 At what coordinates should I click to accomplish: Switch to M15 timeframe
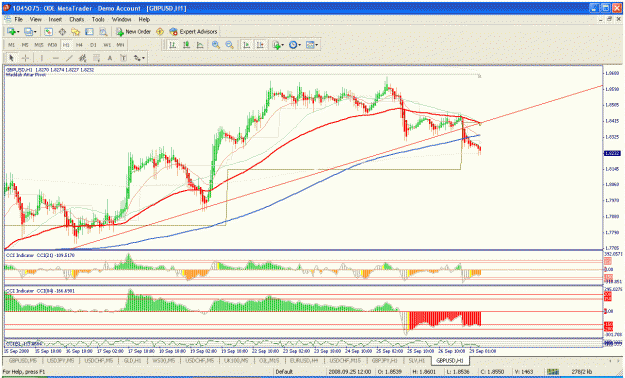coord(39,45)
